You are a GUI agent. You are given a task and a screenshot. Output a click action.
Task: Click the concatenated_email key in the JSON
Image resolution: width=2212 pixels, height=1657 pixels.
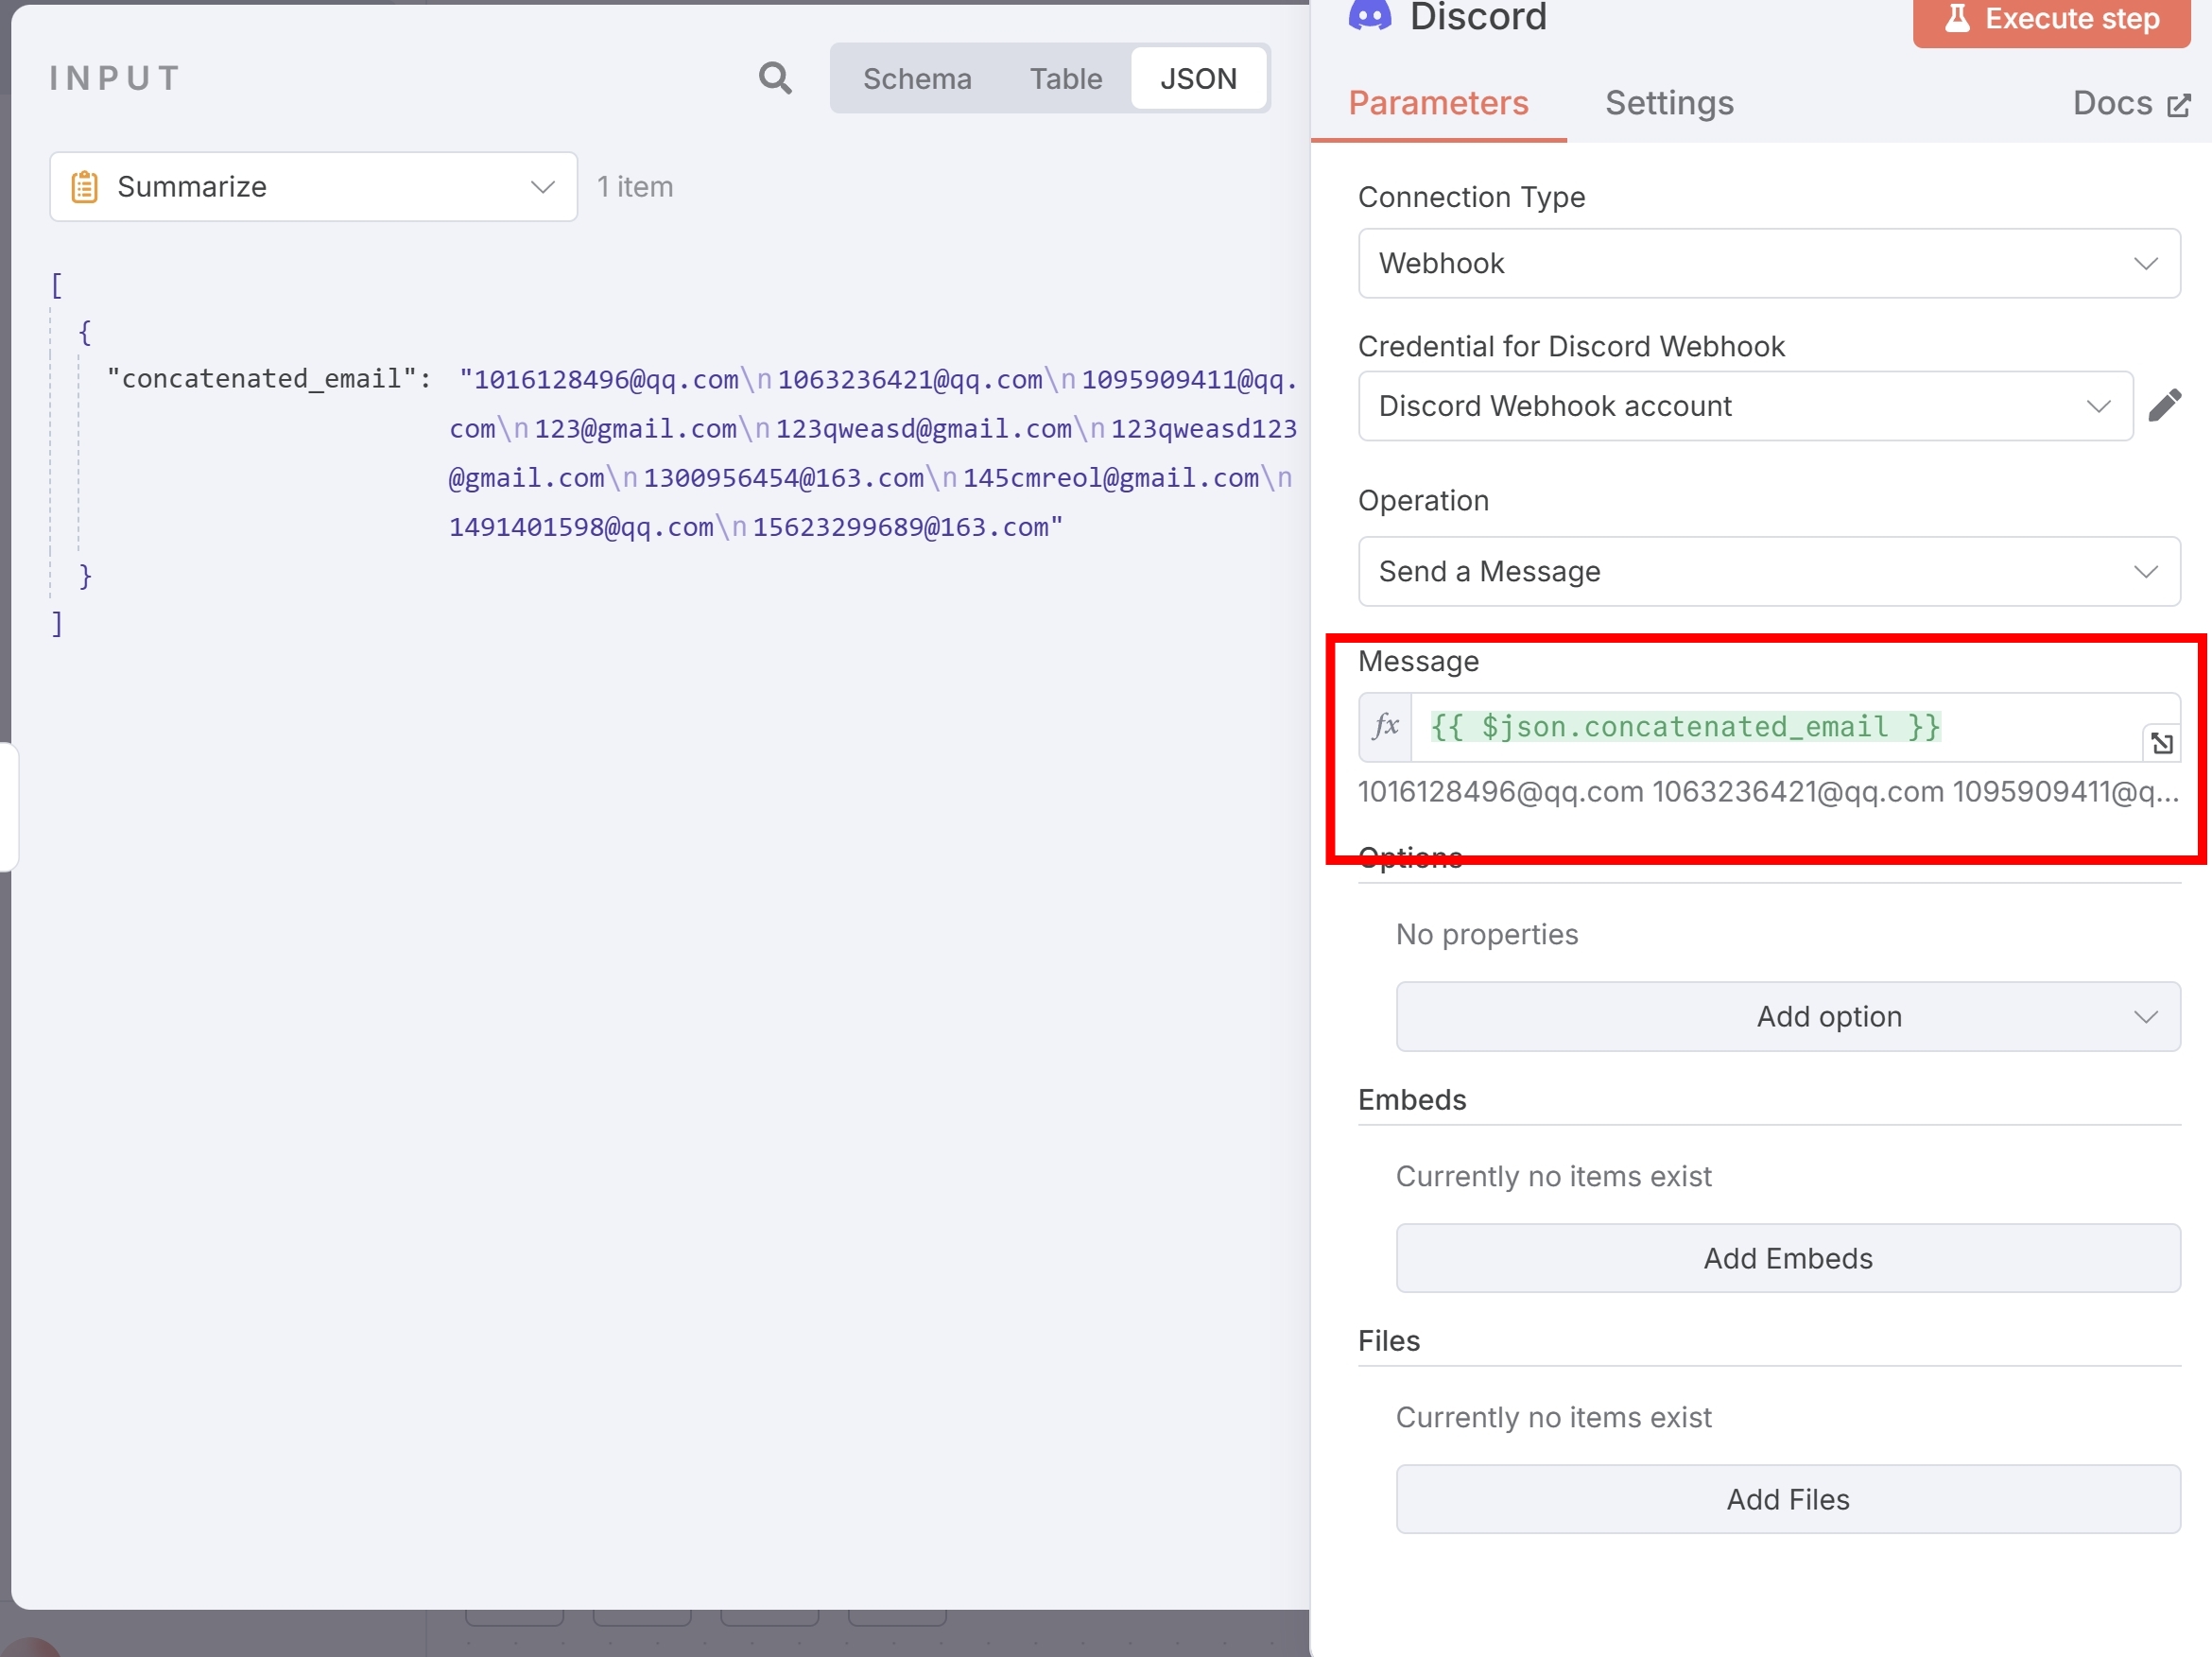point(261,379)
